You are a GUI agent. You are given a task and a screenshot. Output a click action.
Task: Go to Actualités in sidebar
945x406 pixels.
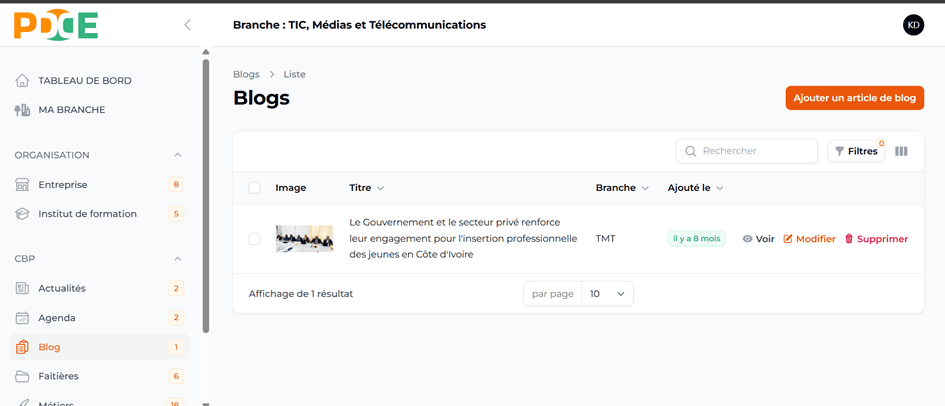tap(62, 289)
